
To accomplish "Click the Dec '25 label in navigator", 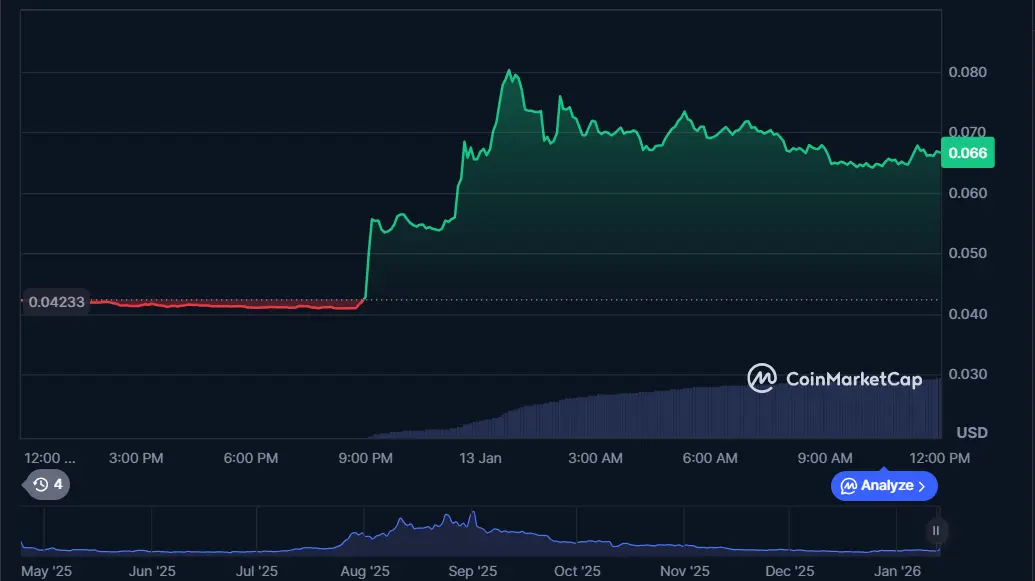I will click(x=790, y=571).
